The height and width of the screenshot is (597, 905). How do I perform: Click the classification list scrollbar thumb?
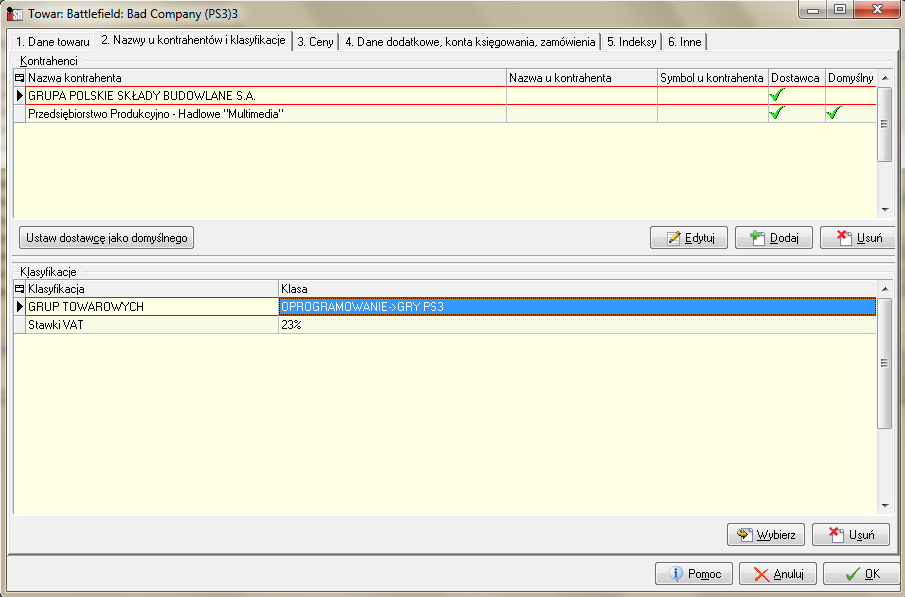coord(885,363)
